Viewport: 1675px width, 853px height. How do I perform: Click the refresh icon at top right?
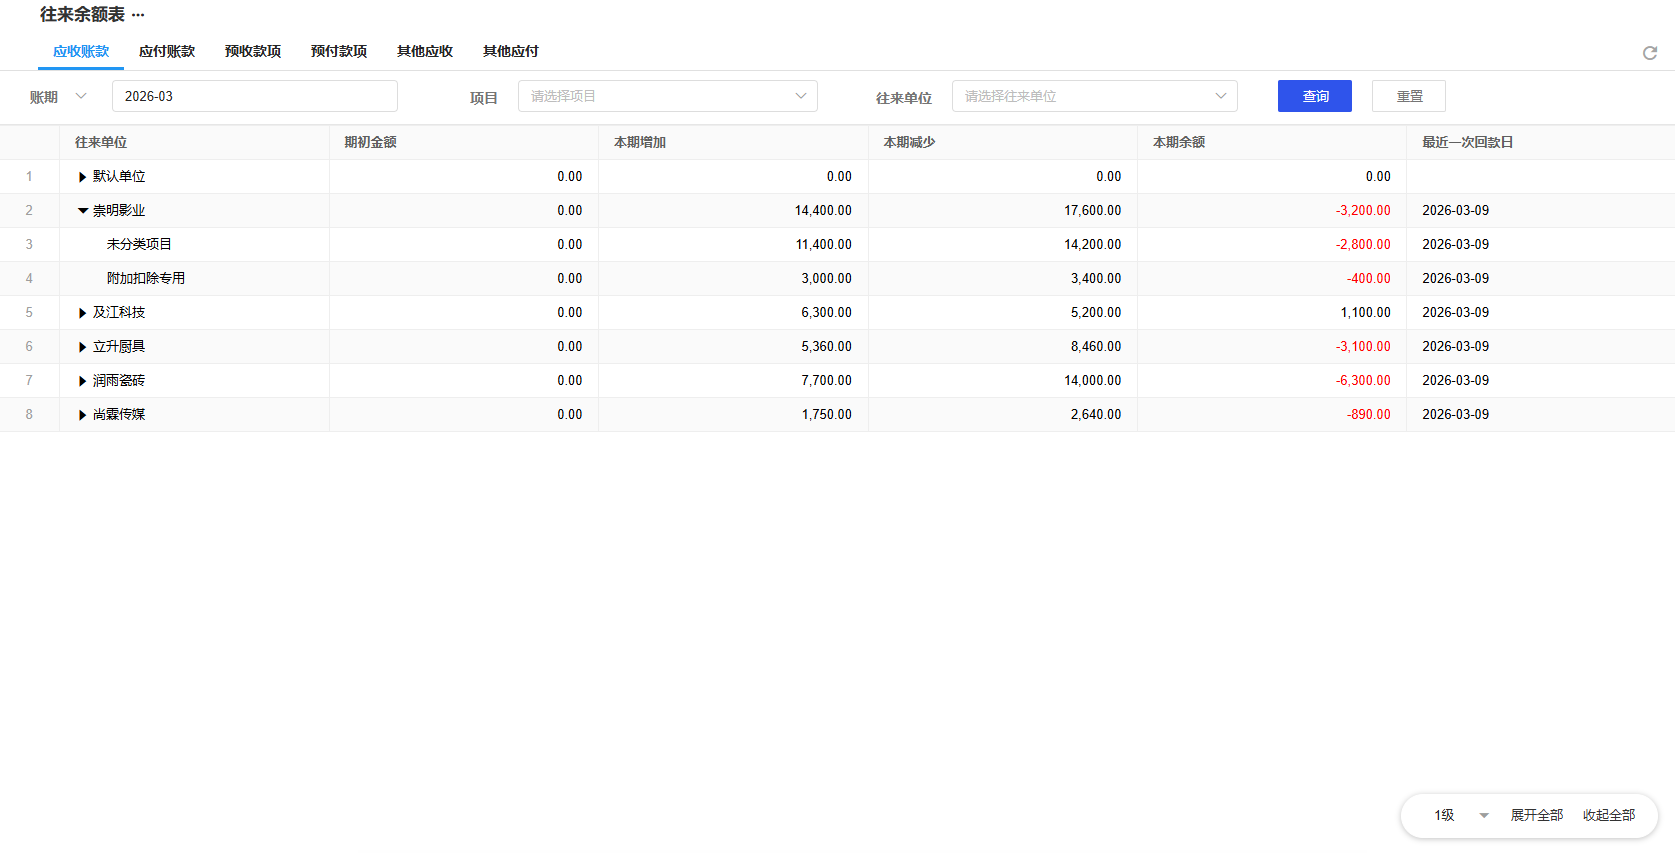pos(1649,53)
